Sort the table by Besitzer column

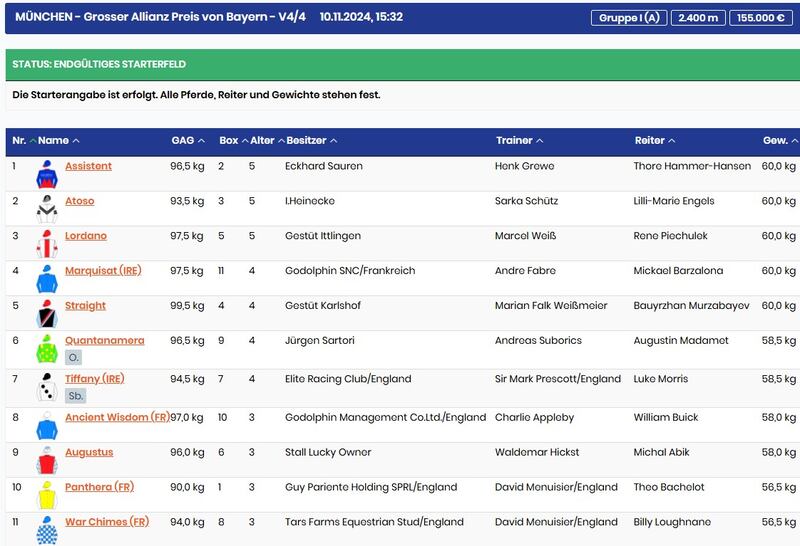312,140
